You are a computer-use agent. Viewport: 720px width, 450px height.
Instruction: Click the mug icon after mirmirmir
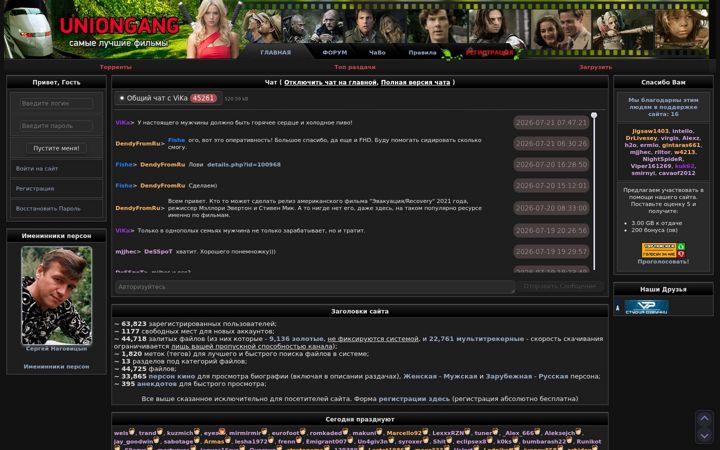click(x=264, y=432)
